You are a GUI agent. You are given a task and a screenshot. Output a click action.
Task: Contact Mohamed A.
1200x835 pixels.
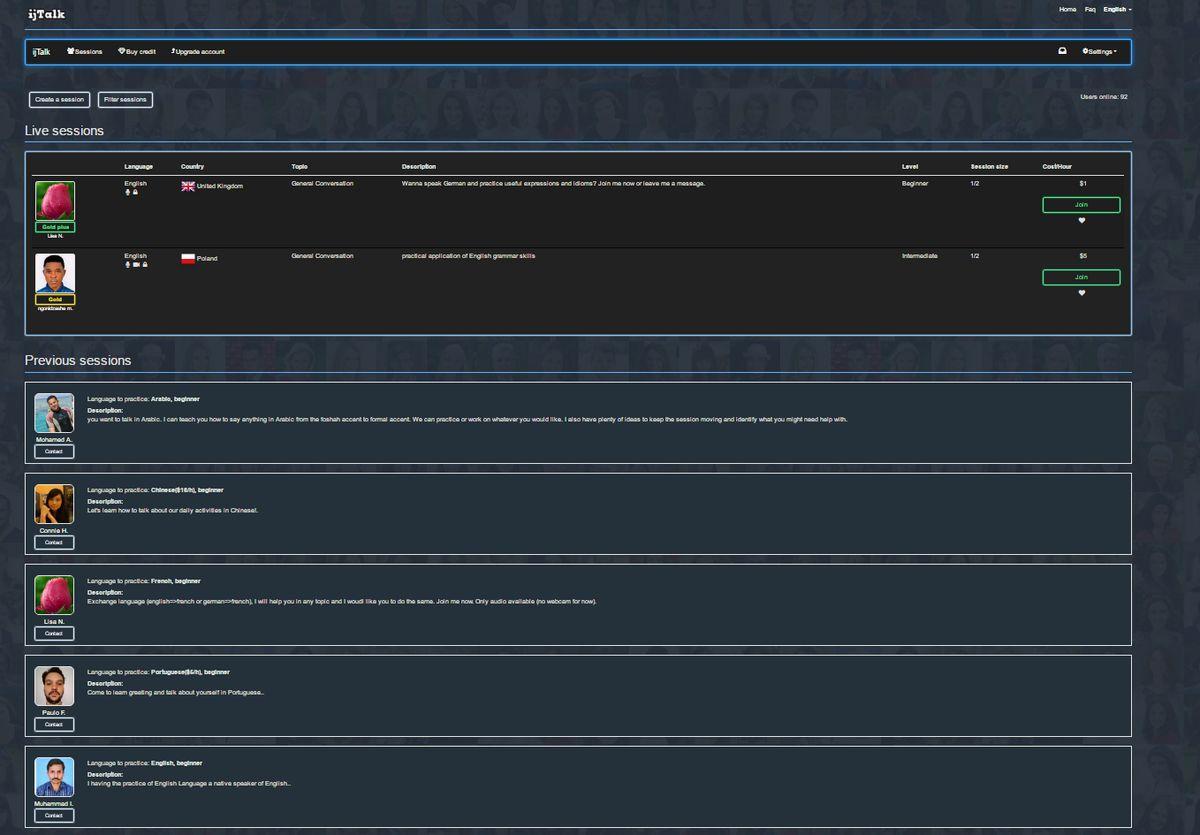54,451
